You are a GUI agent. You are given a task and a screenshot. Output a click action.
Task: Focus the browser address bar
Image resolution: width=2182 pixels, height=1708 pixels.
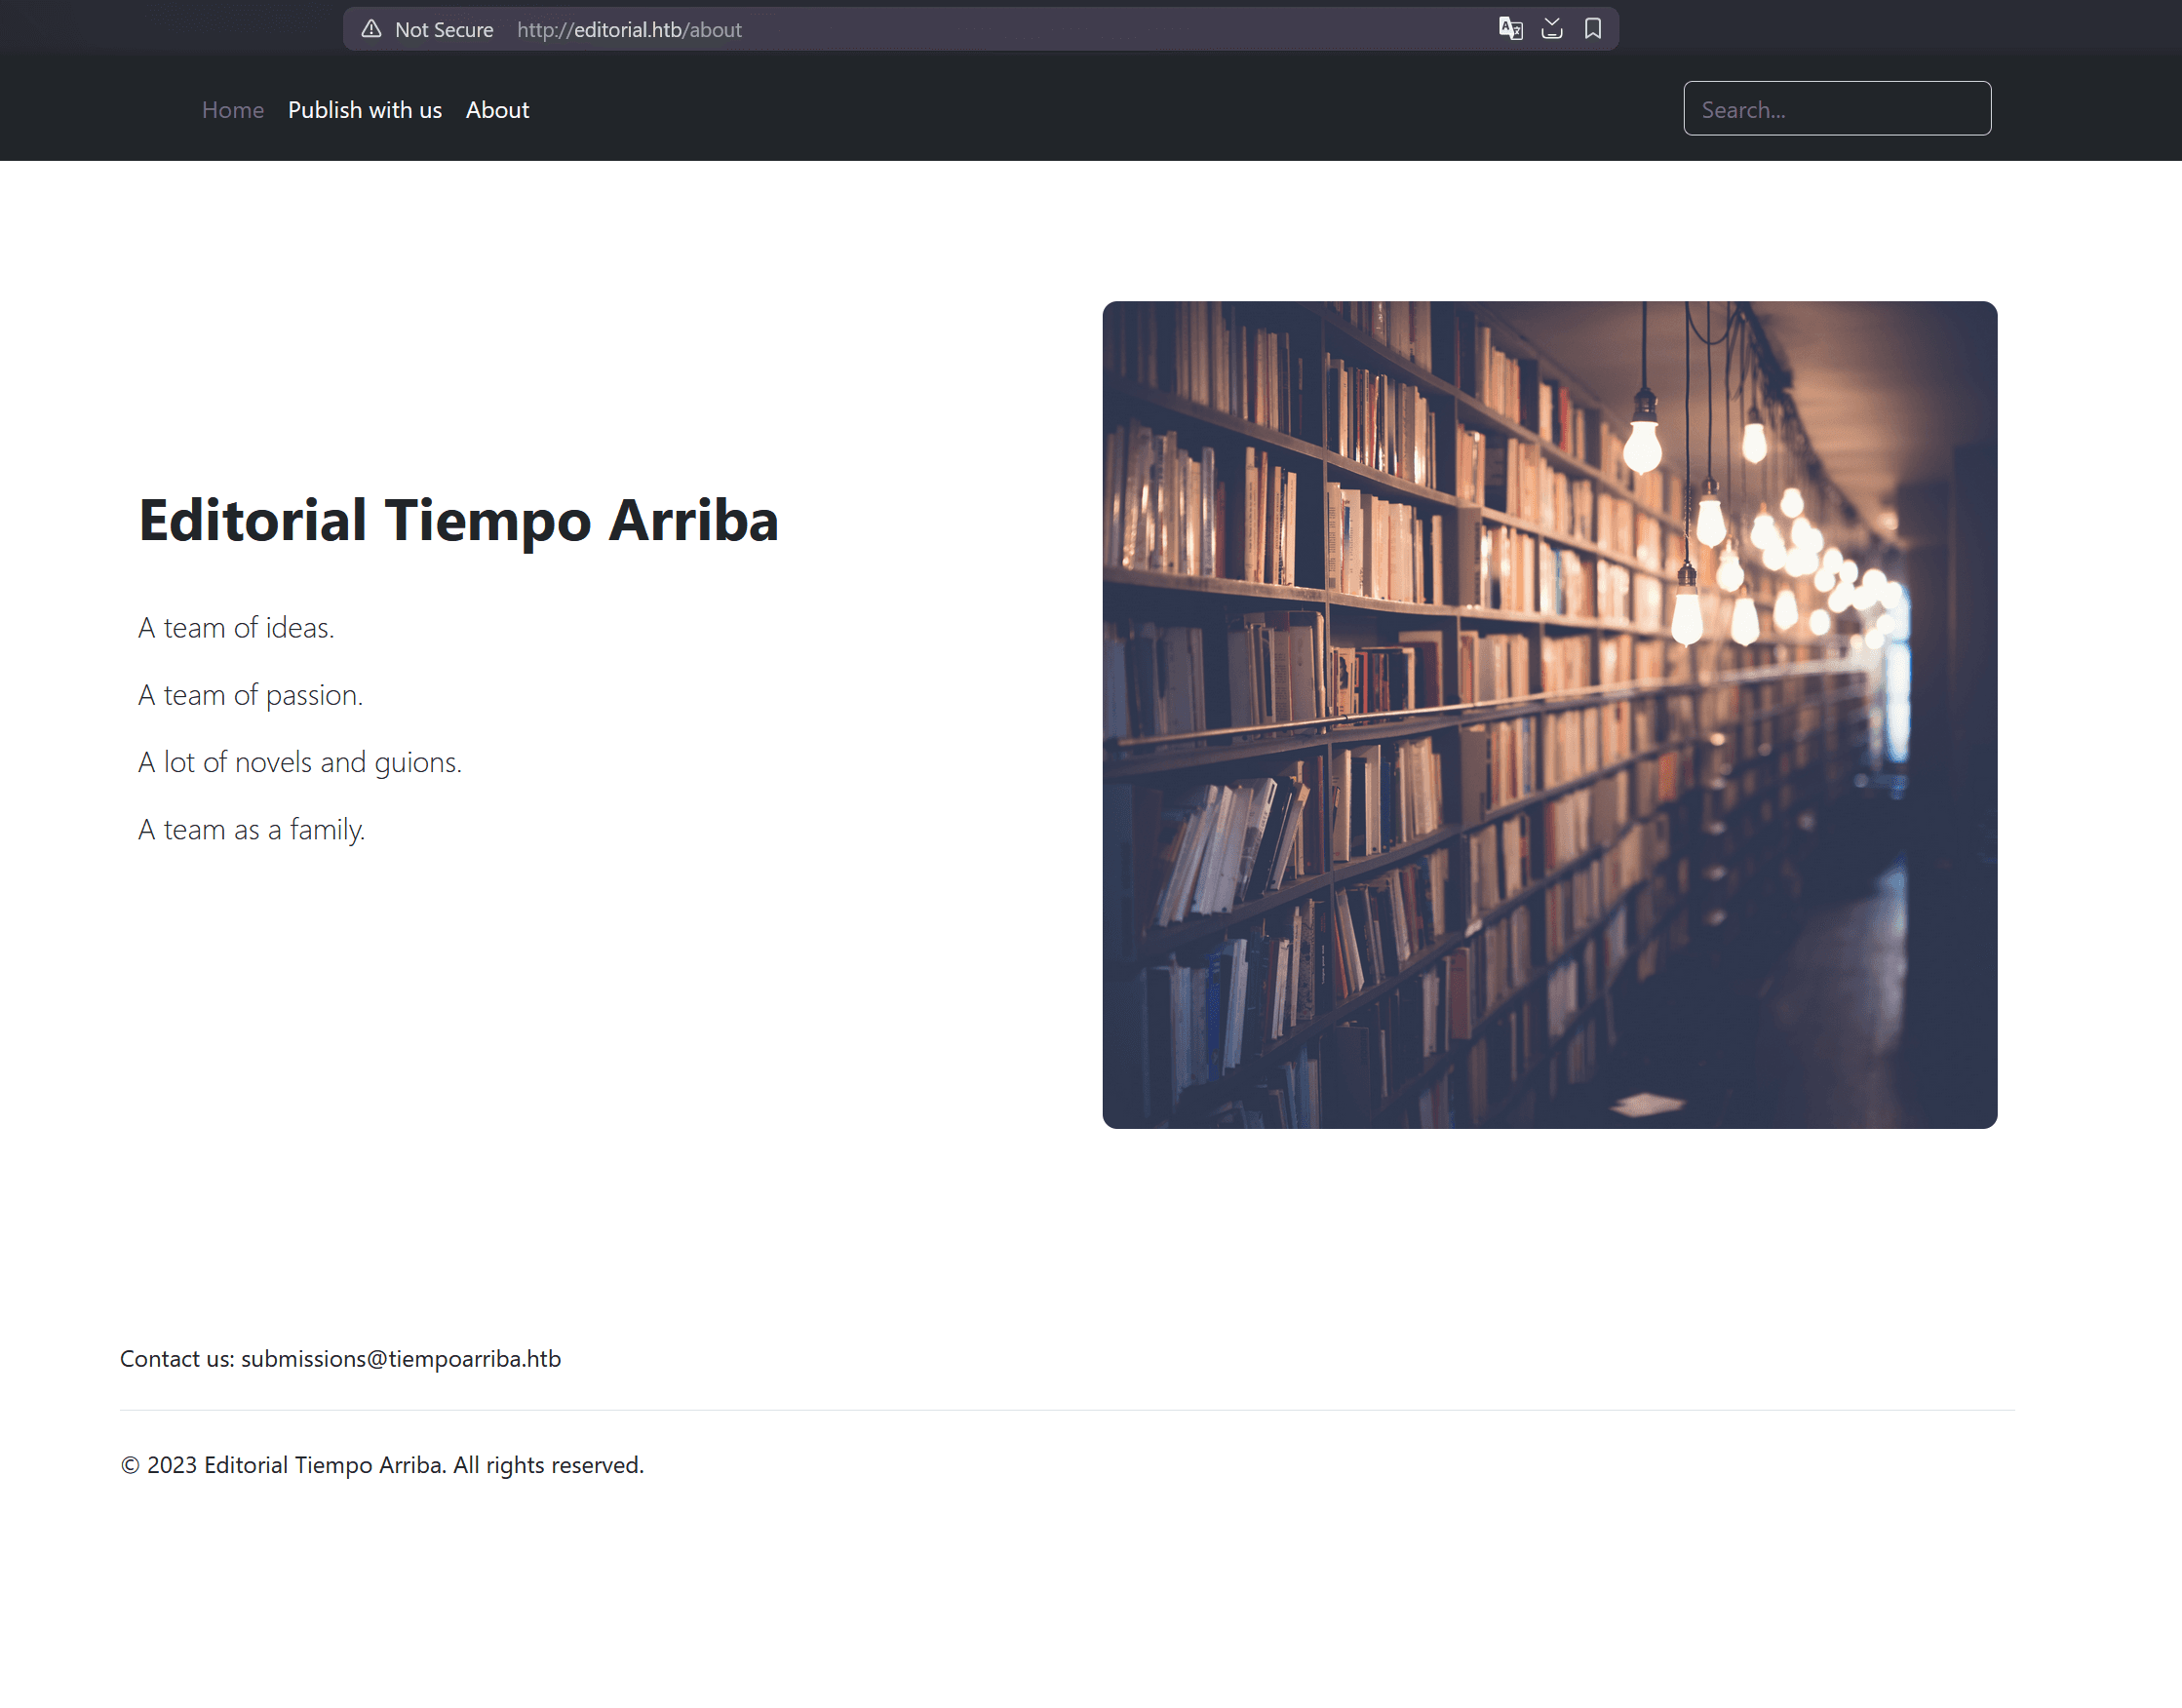900,30
